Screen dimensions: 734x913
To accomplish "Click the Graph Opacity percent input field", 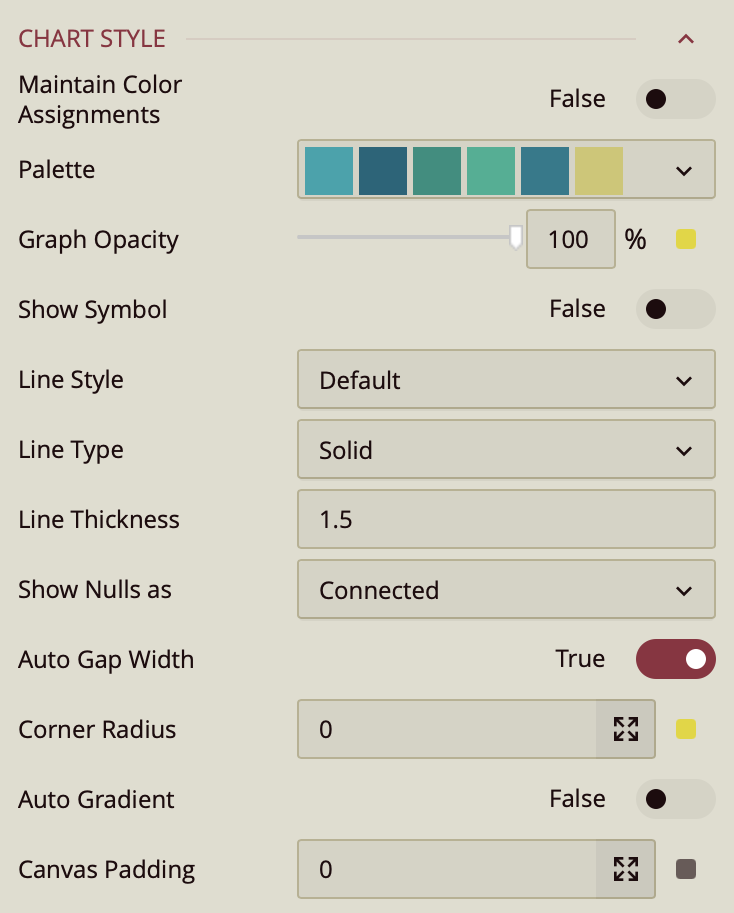I will point(570,239).
